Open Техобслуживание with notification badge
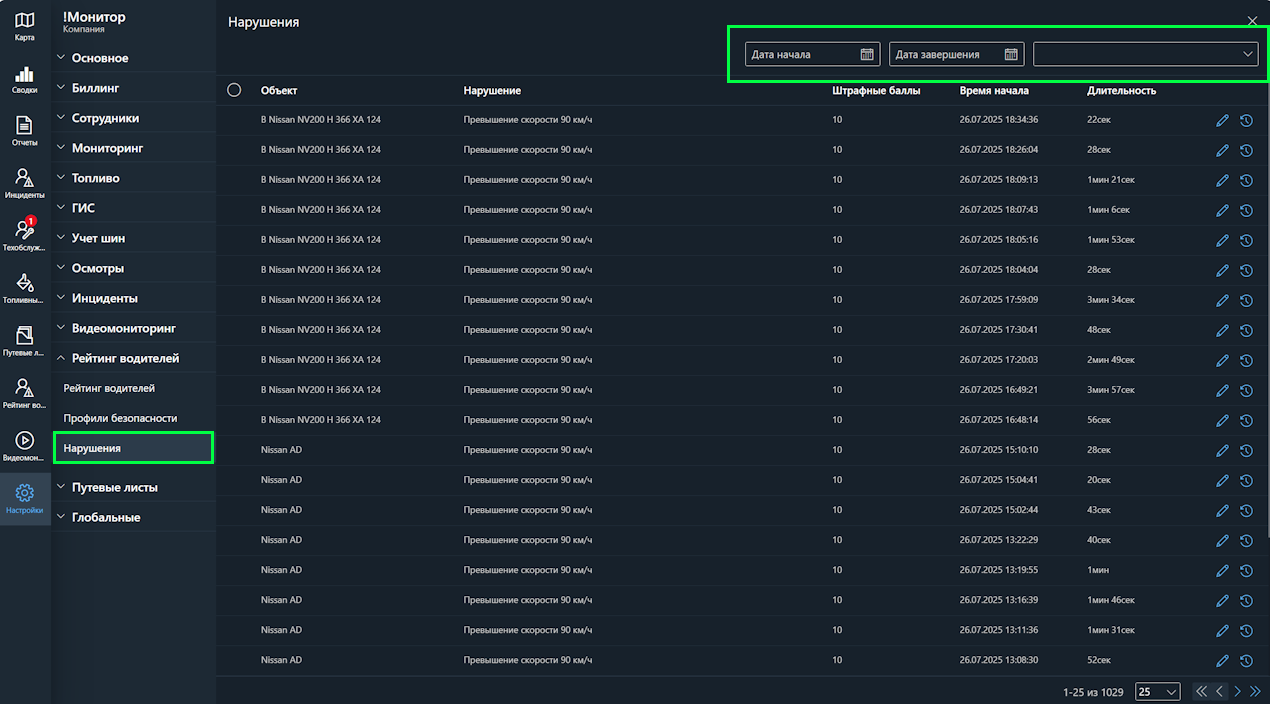Screen dimensions: 1270x704 click(x=25, y=236)
